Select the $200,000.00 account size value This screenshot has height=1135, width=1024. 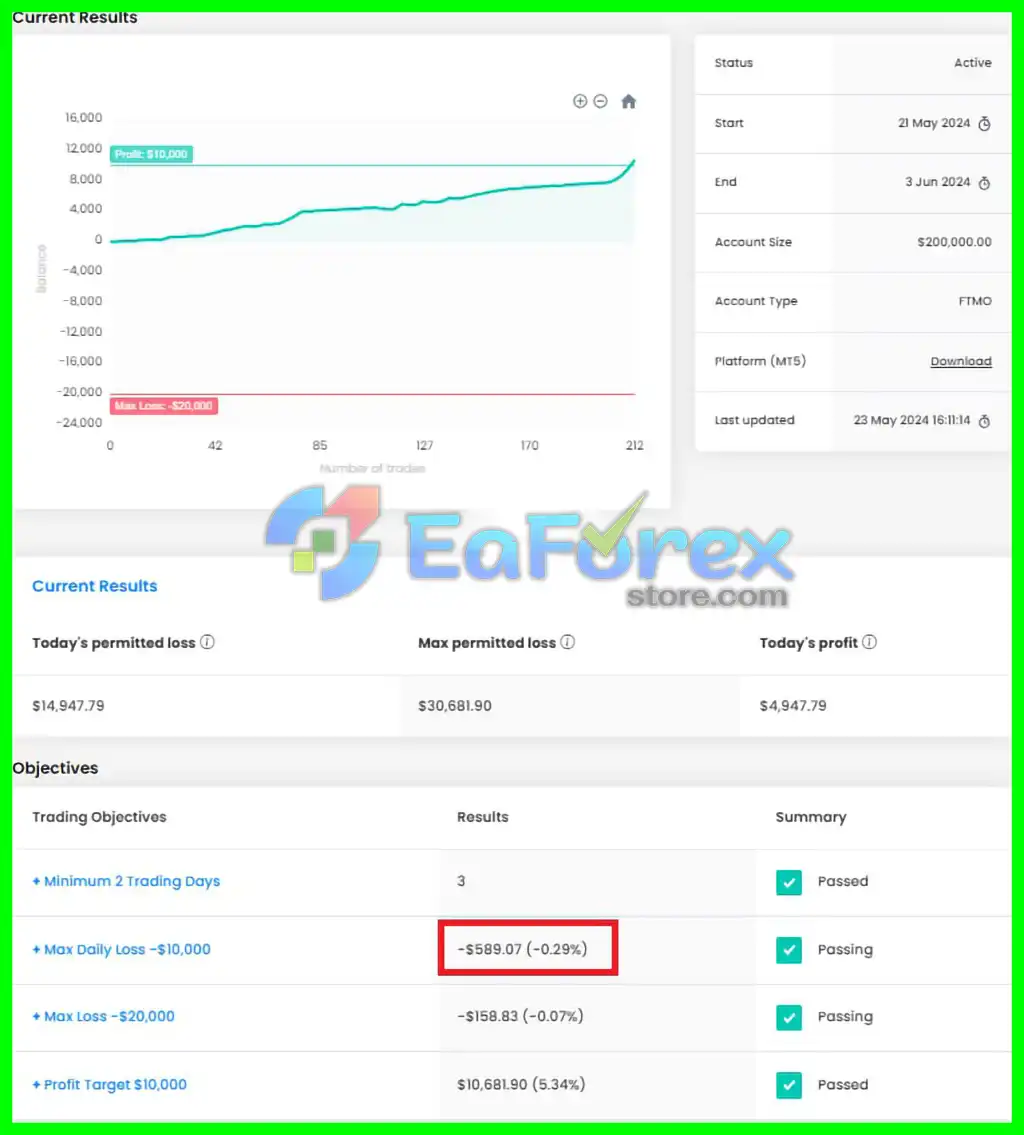(x=954, y=242)
